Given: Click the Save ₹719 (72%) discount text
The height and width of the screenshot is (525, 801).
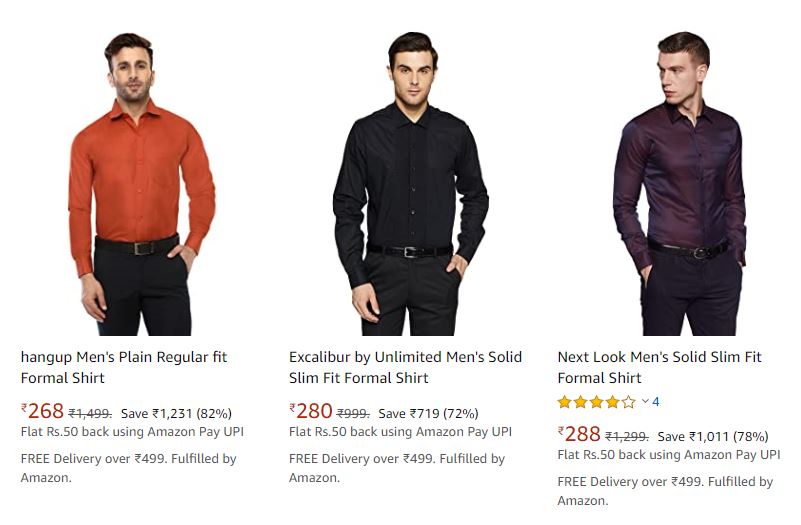Looking at the screenshot, I should [428, 413].
